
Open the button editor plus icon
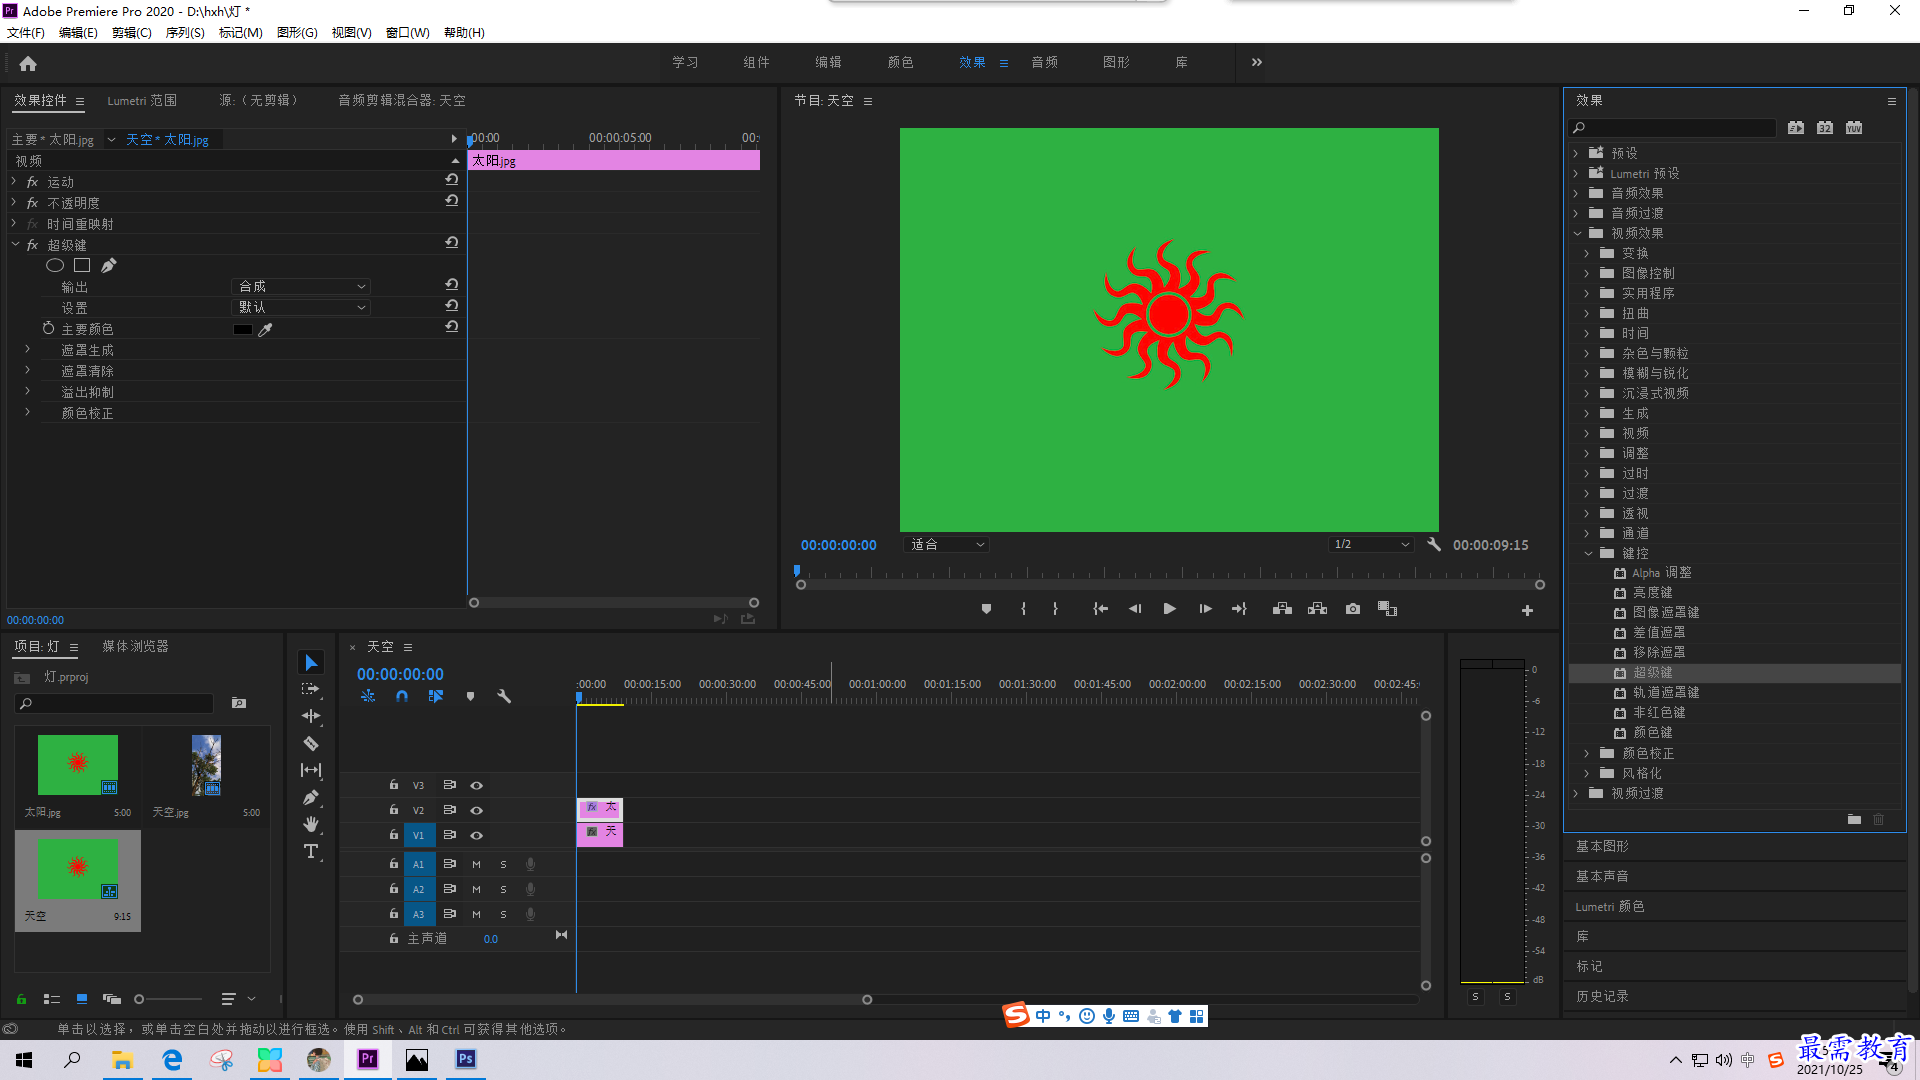point(1527,610)
